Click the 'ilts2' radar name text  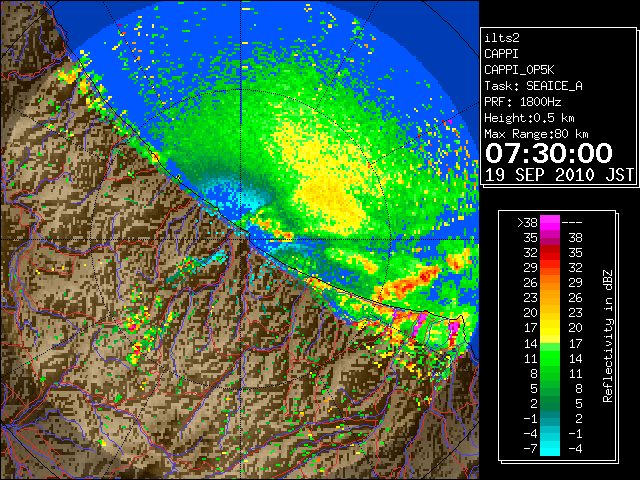502,38
